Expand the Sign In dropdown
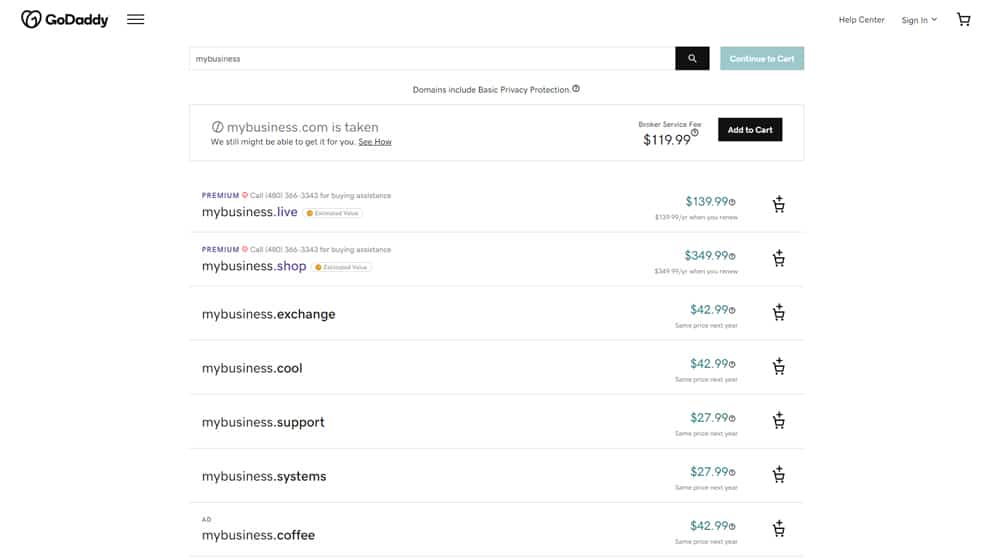The image size is (1000, 560). click(x=919, y=20)
